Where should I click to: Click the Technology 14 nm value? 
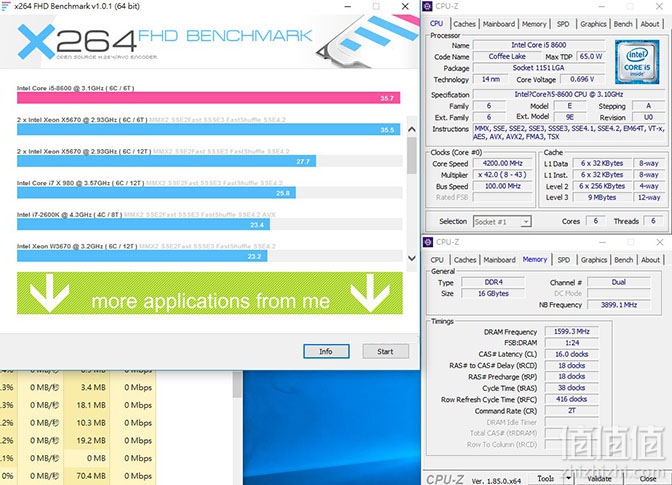tap(490, 79)
